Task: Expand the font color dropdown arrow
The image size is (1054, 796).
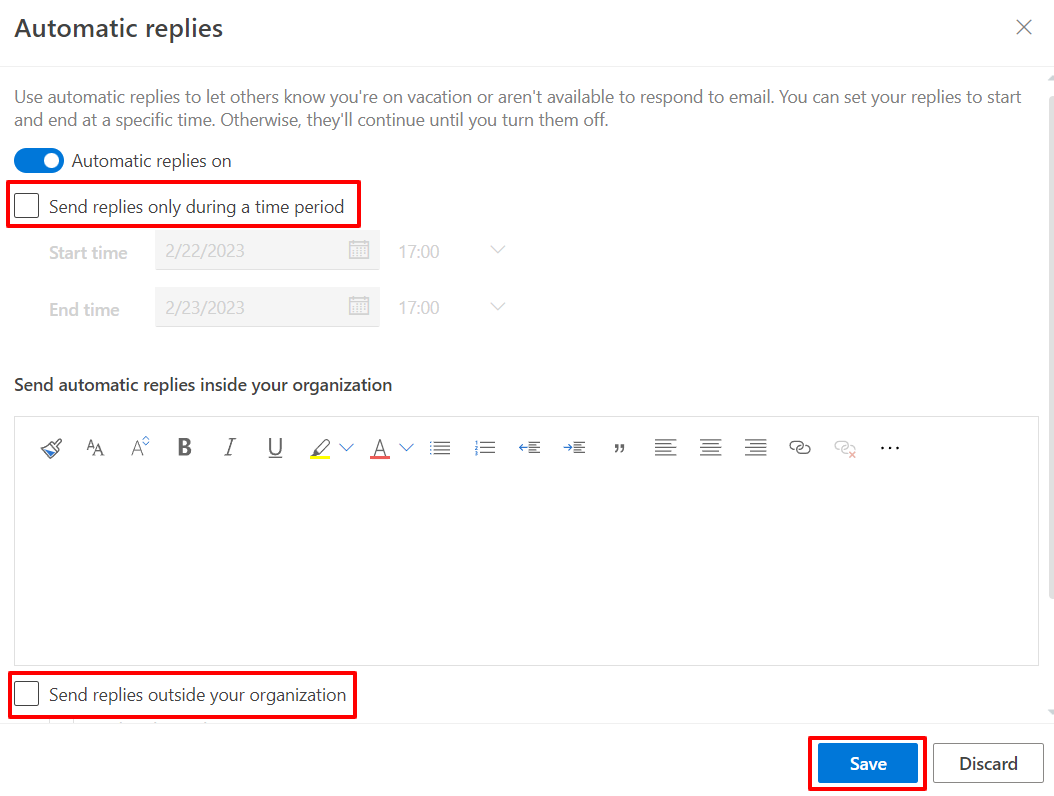Action: (406, 448)
